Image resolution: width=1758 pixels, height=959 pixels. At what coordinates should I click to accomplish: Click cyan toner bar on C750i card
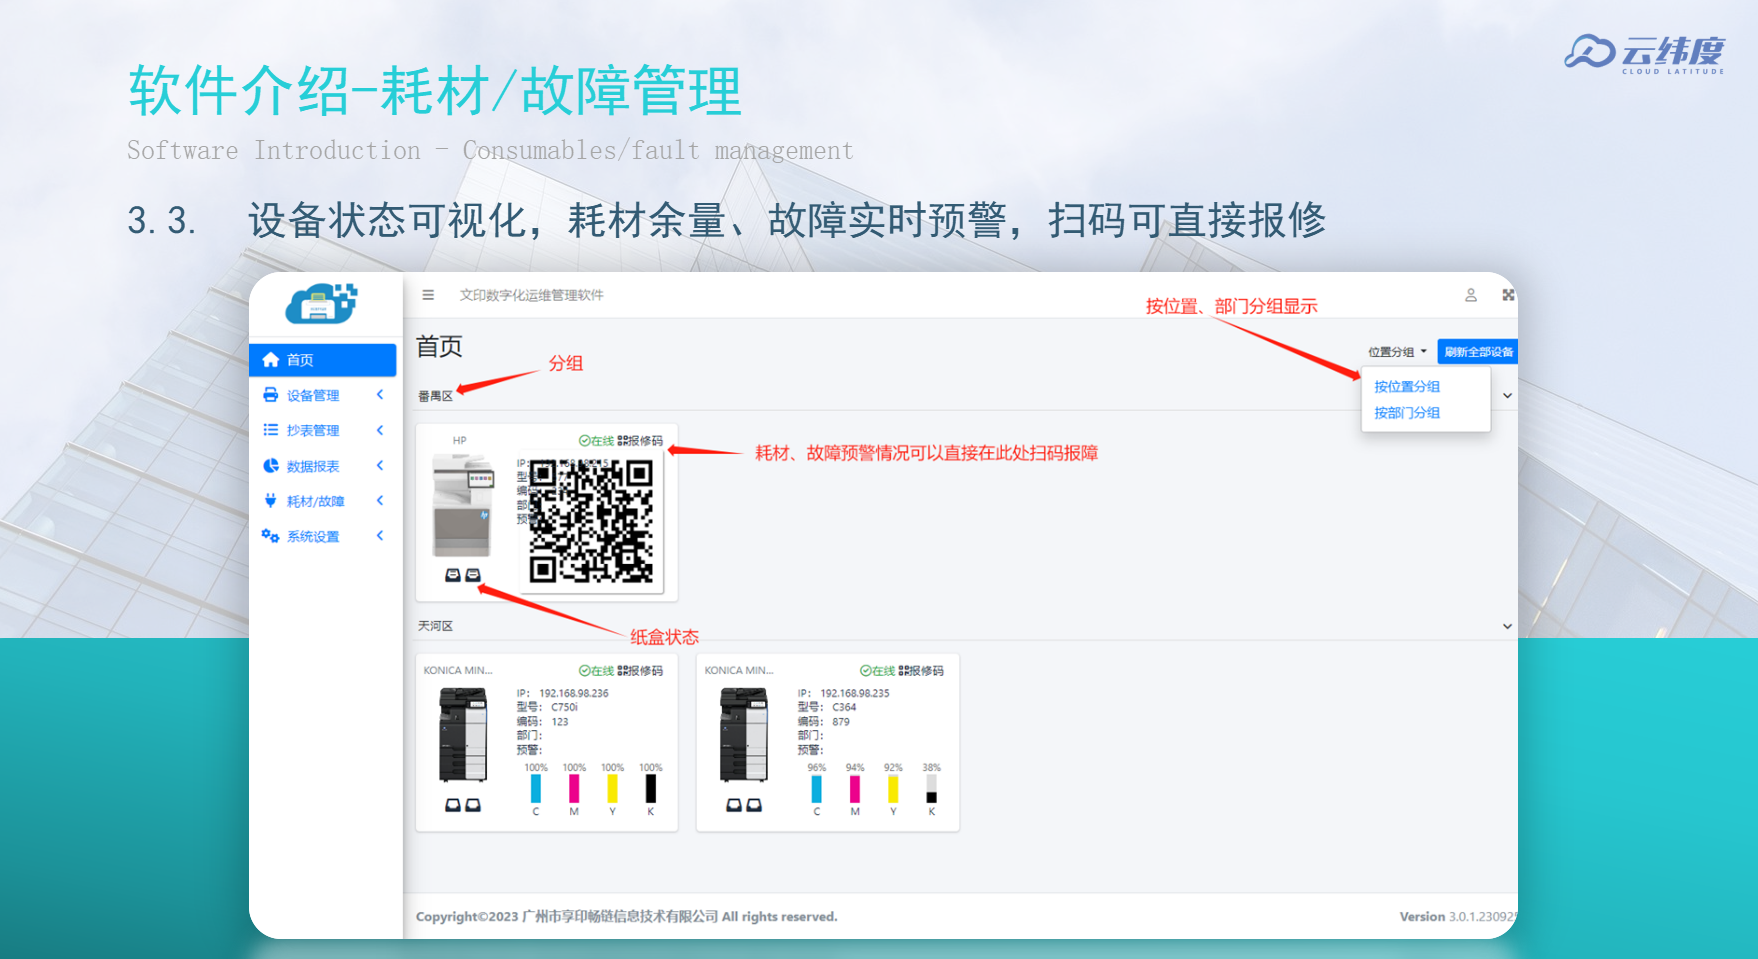[536, 788]
